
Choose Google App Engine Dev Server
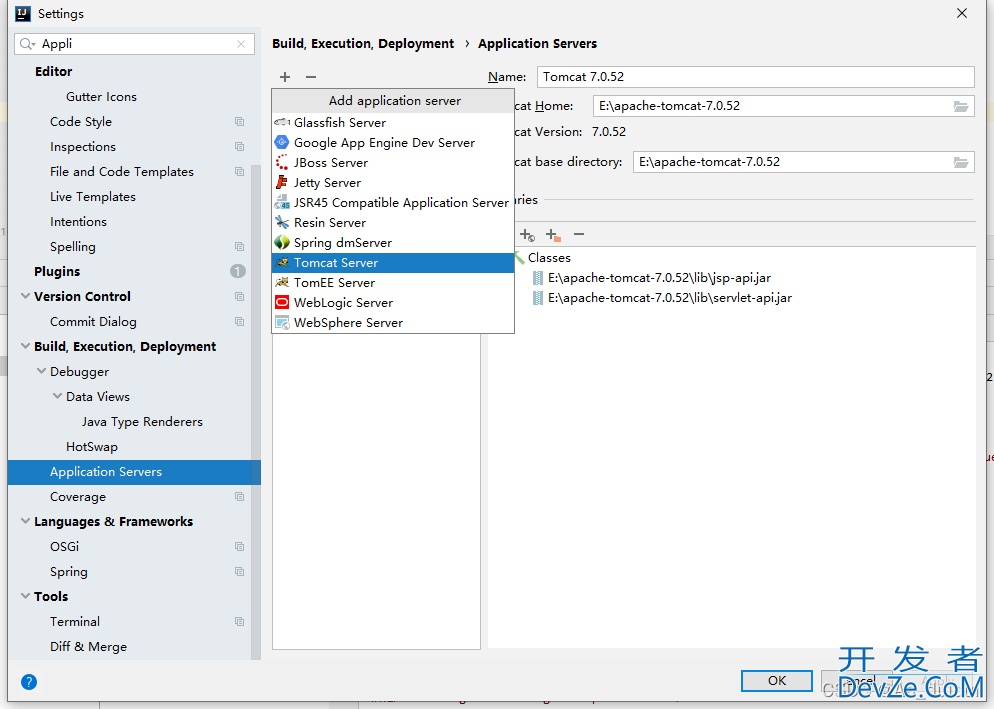pos(393,143)
